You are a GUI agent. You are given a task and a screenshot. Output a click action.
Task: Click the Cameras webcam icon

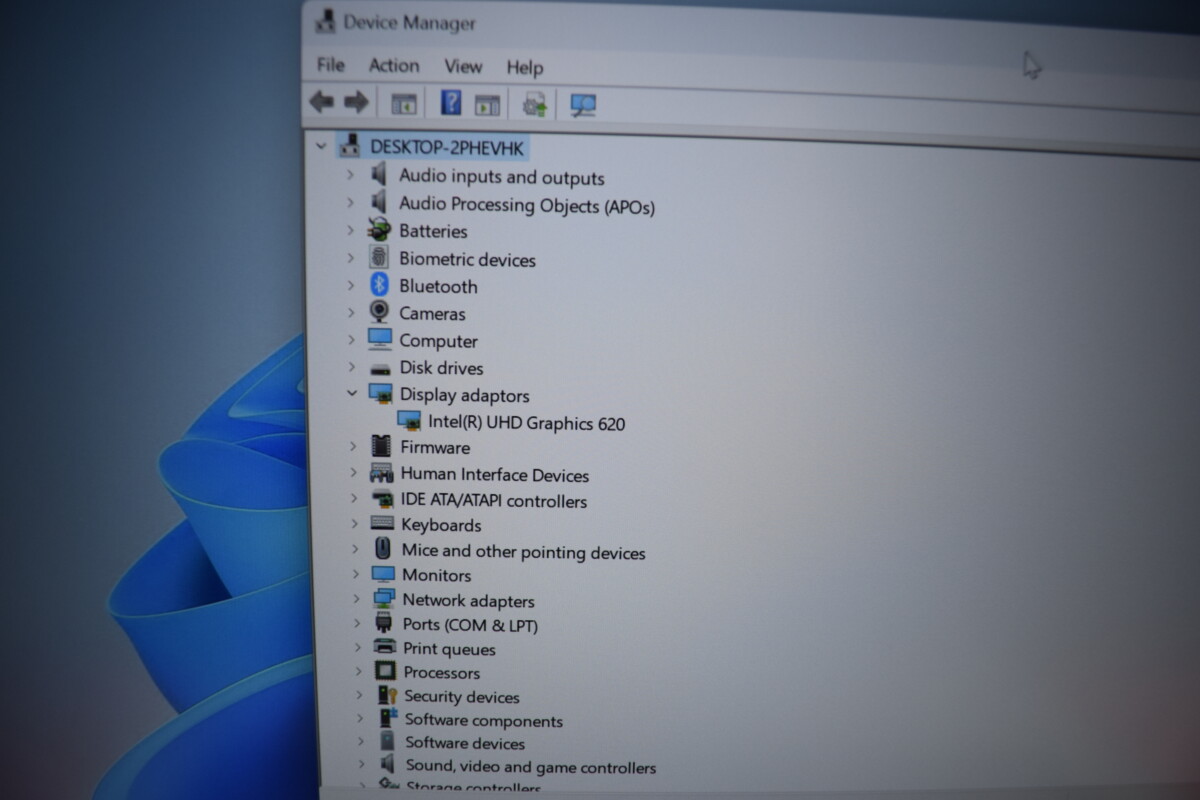tap(380, 311)
